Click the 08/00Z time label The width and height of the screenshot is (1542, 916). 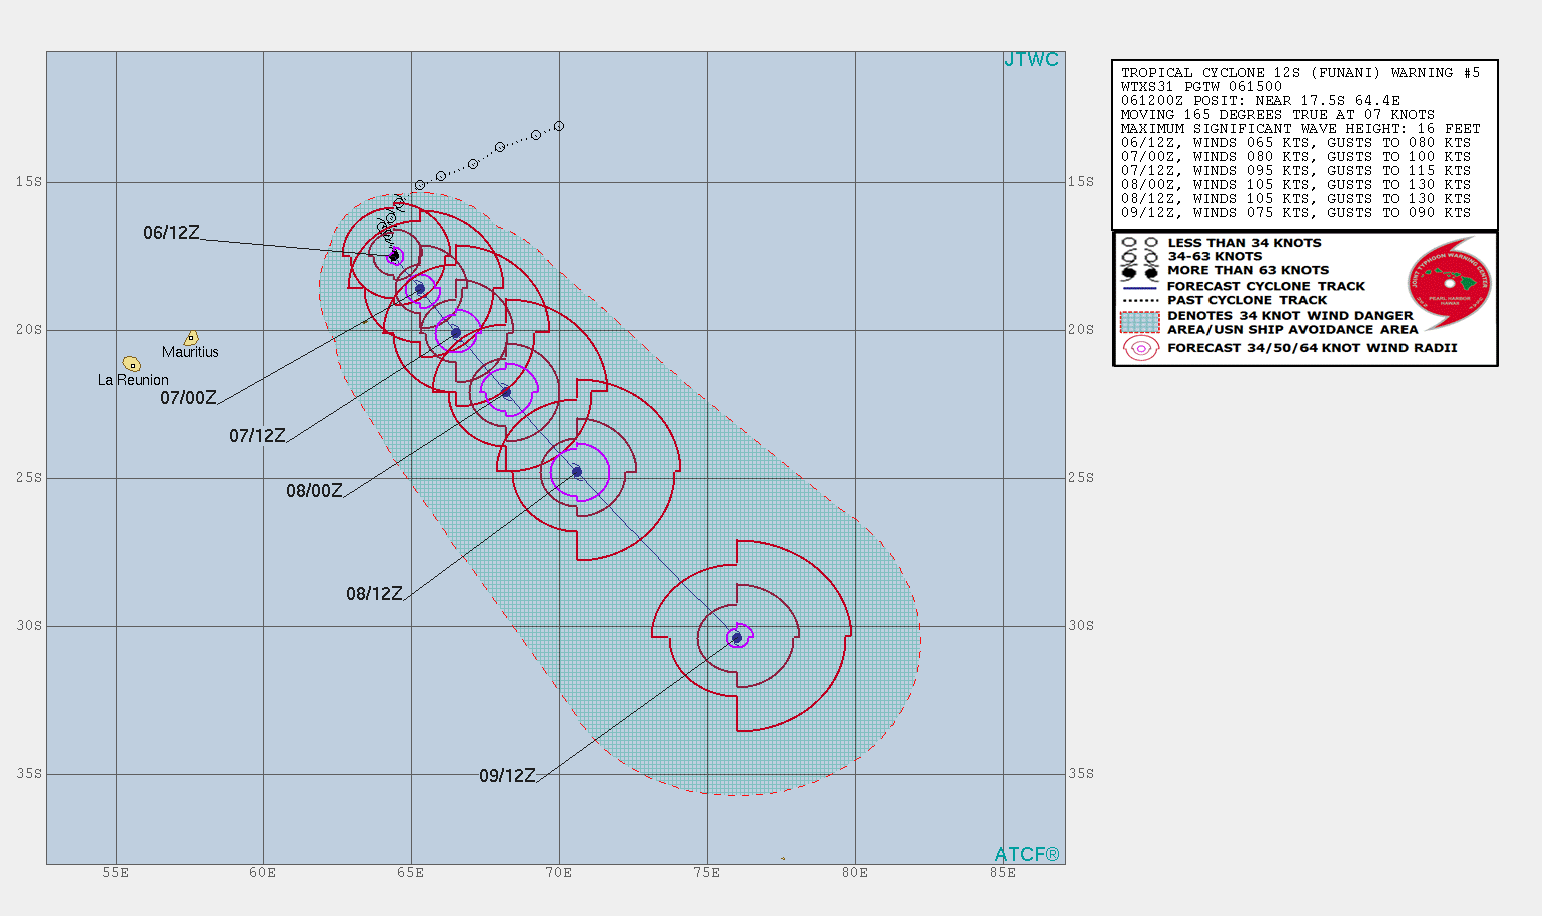(x=314, y=491)
